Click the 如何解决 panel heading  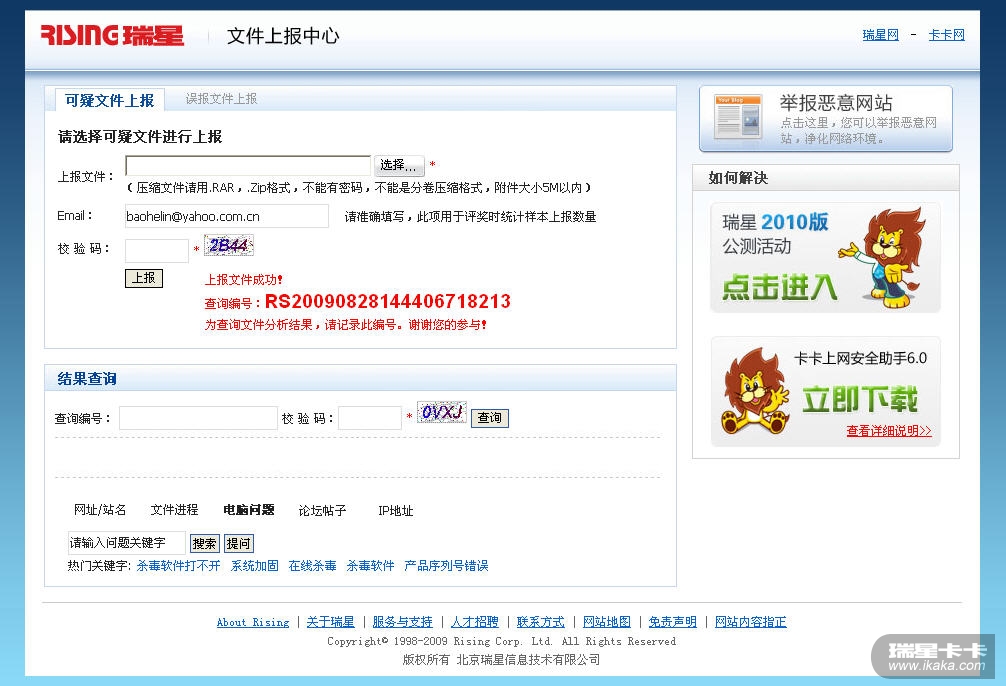(x=738, y=178)
